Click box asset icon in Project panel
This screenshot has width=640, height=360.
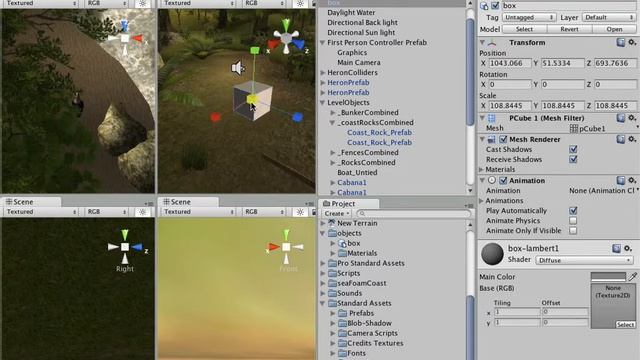point(342,243)
